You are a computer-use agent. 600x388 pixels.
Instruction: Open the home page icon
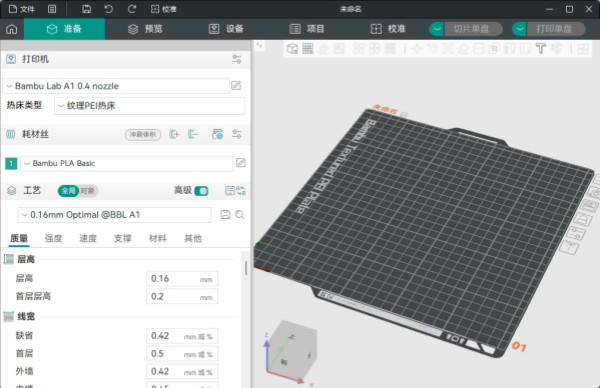tap(11, 29)
